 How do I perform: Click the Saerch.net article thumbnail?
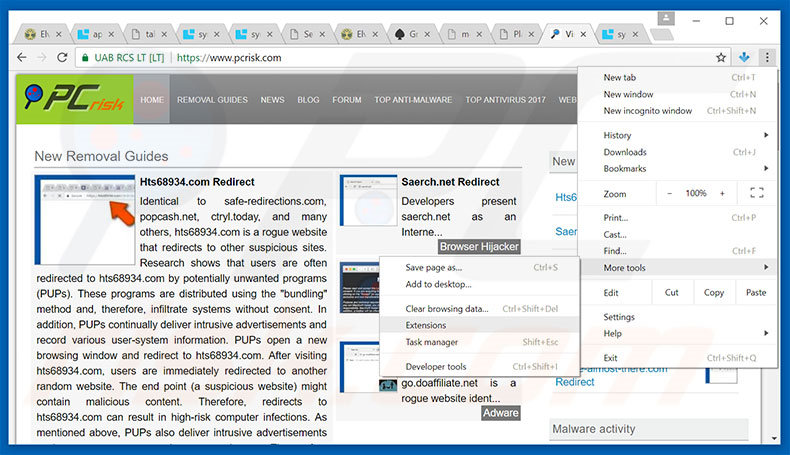(368, 200)
